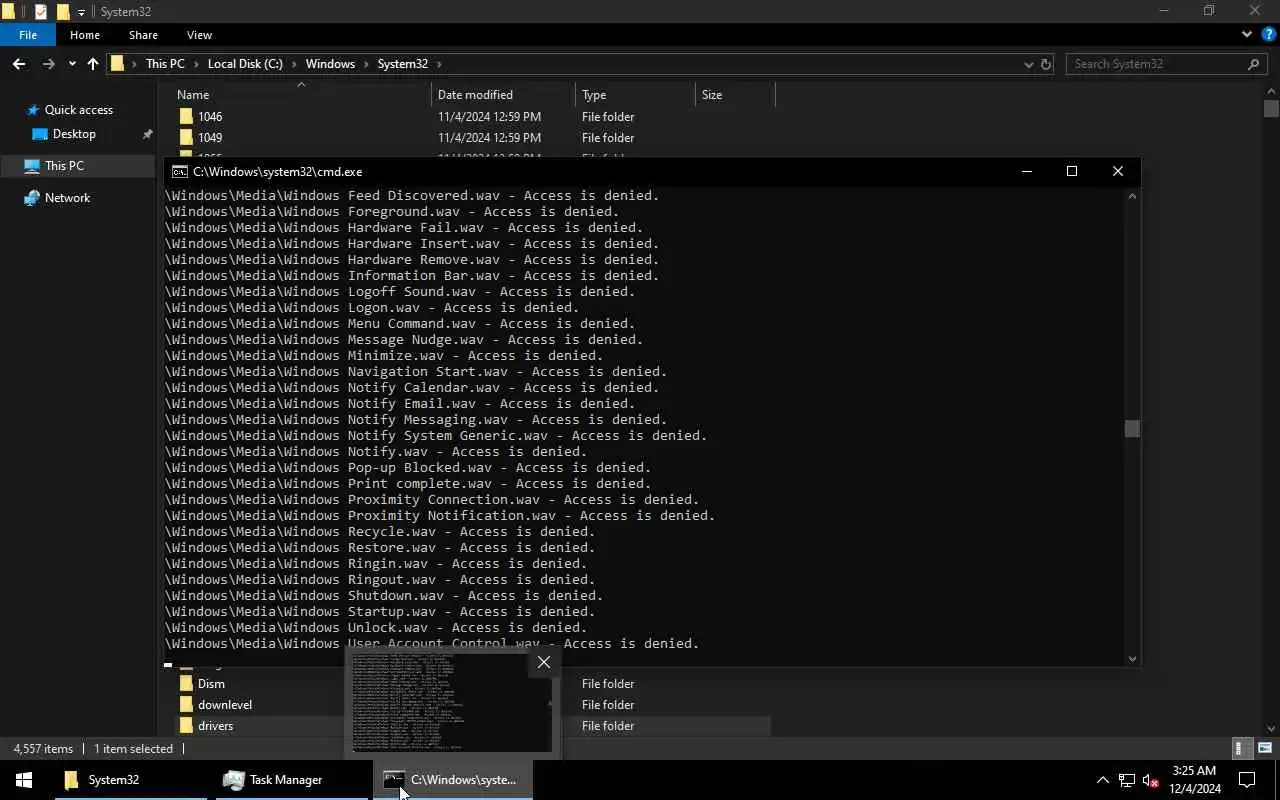Expand the Explorer ribbon chevron
Viewport: 1280px width, 800px height.
coord(1247,34)
